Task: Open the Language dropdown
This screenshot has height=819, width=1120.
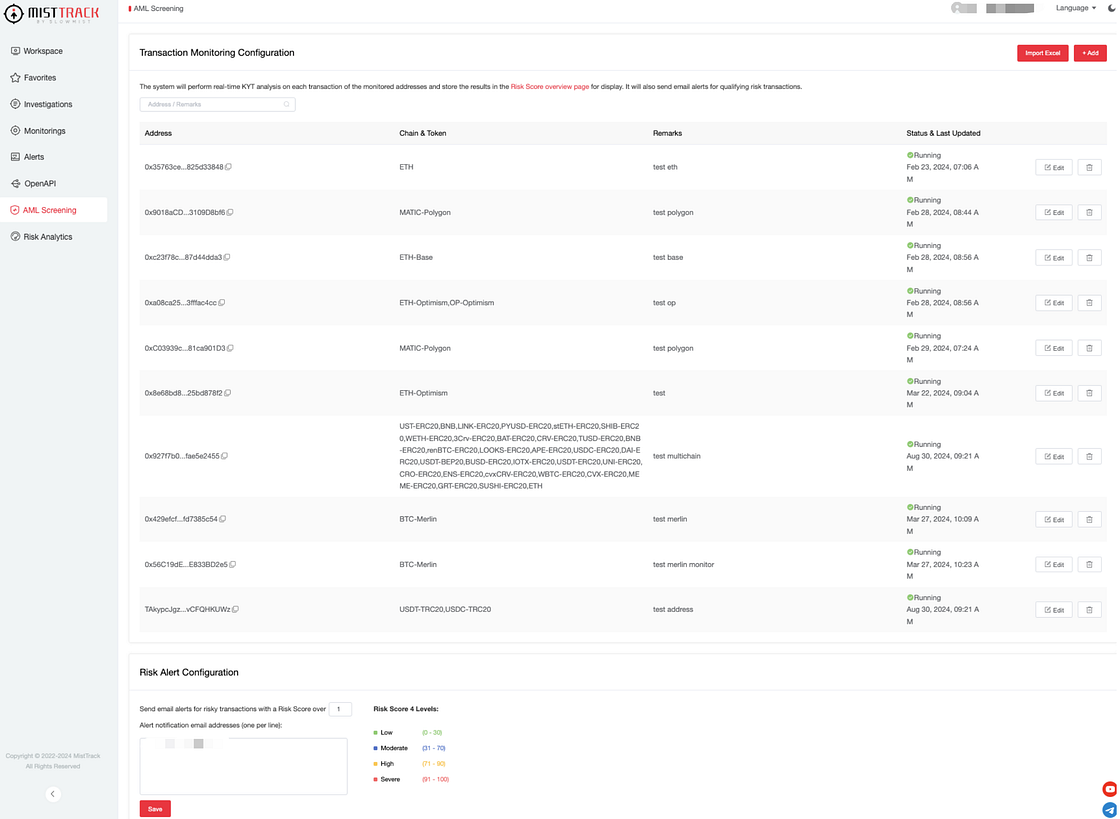Action: point(1075,8)
